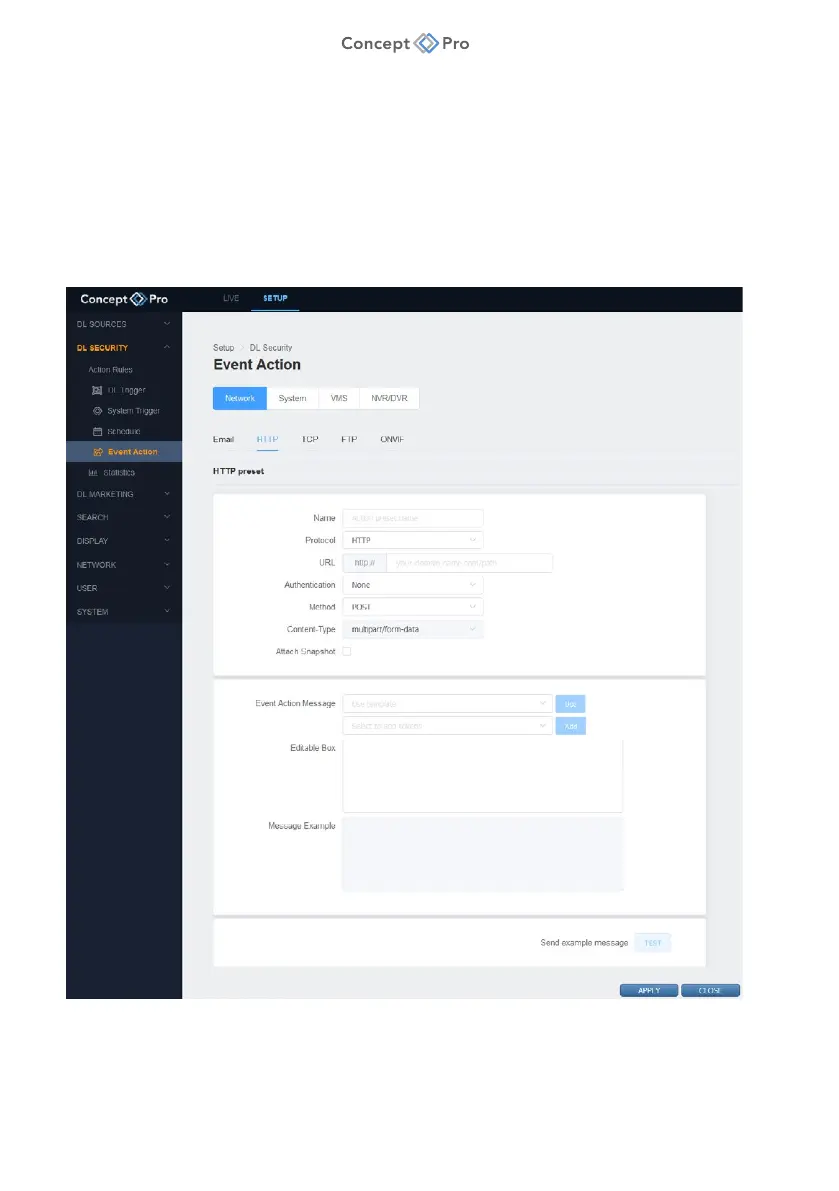Screen dimensions: 839x1191
Task: Open Action Rules in the sidebar
Action: 110,370
